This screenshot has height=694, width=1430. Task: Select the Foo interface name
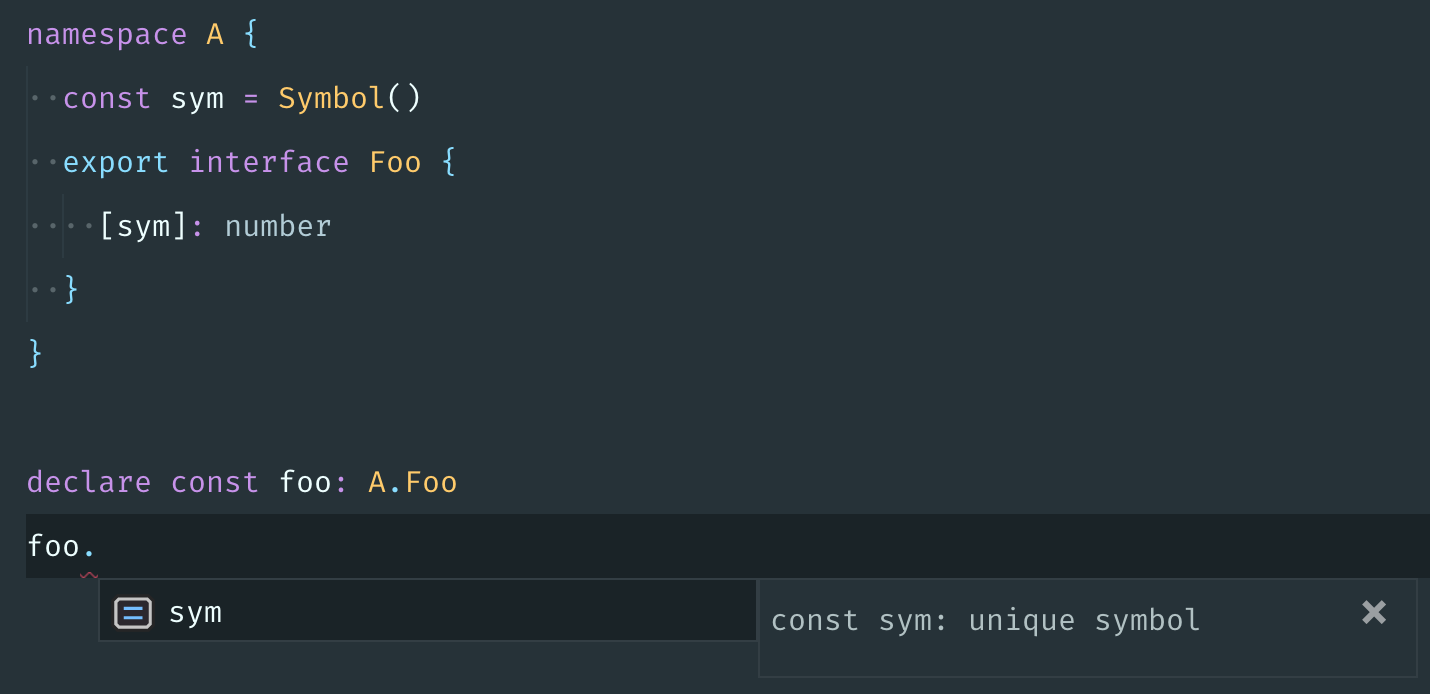coord(395,161)
